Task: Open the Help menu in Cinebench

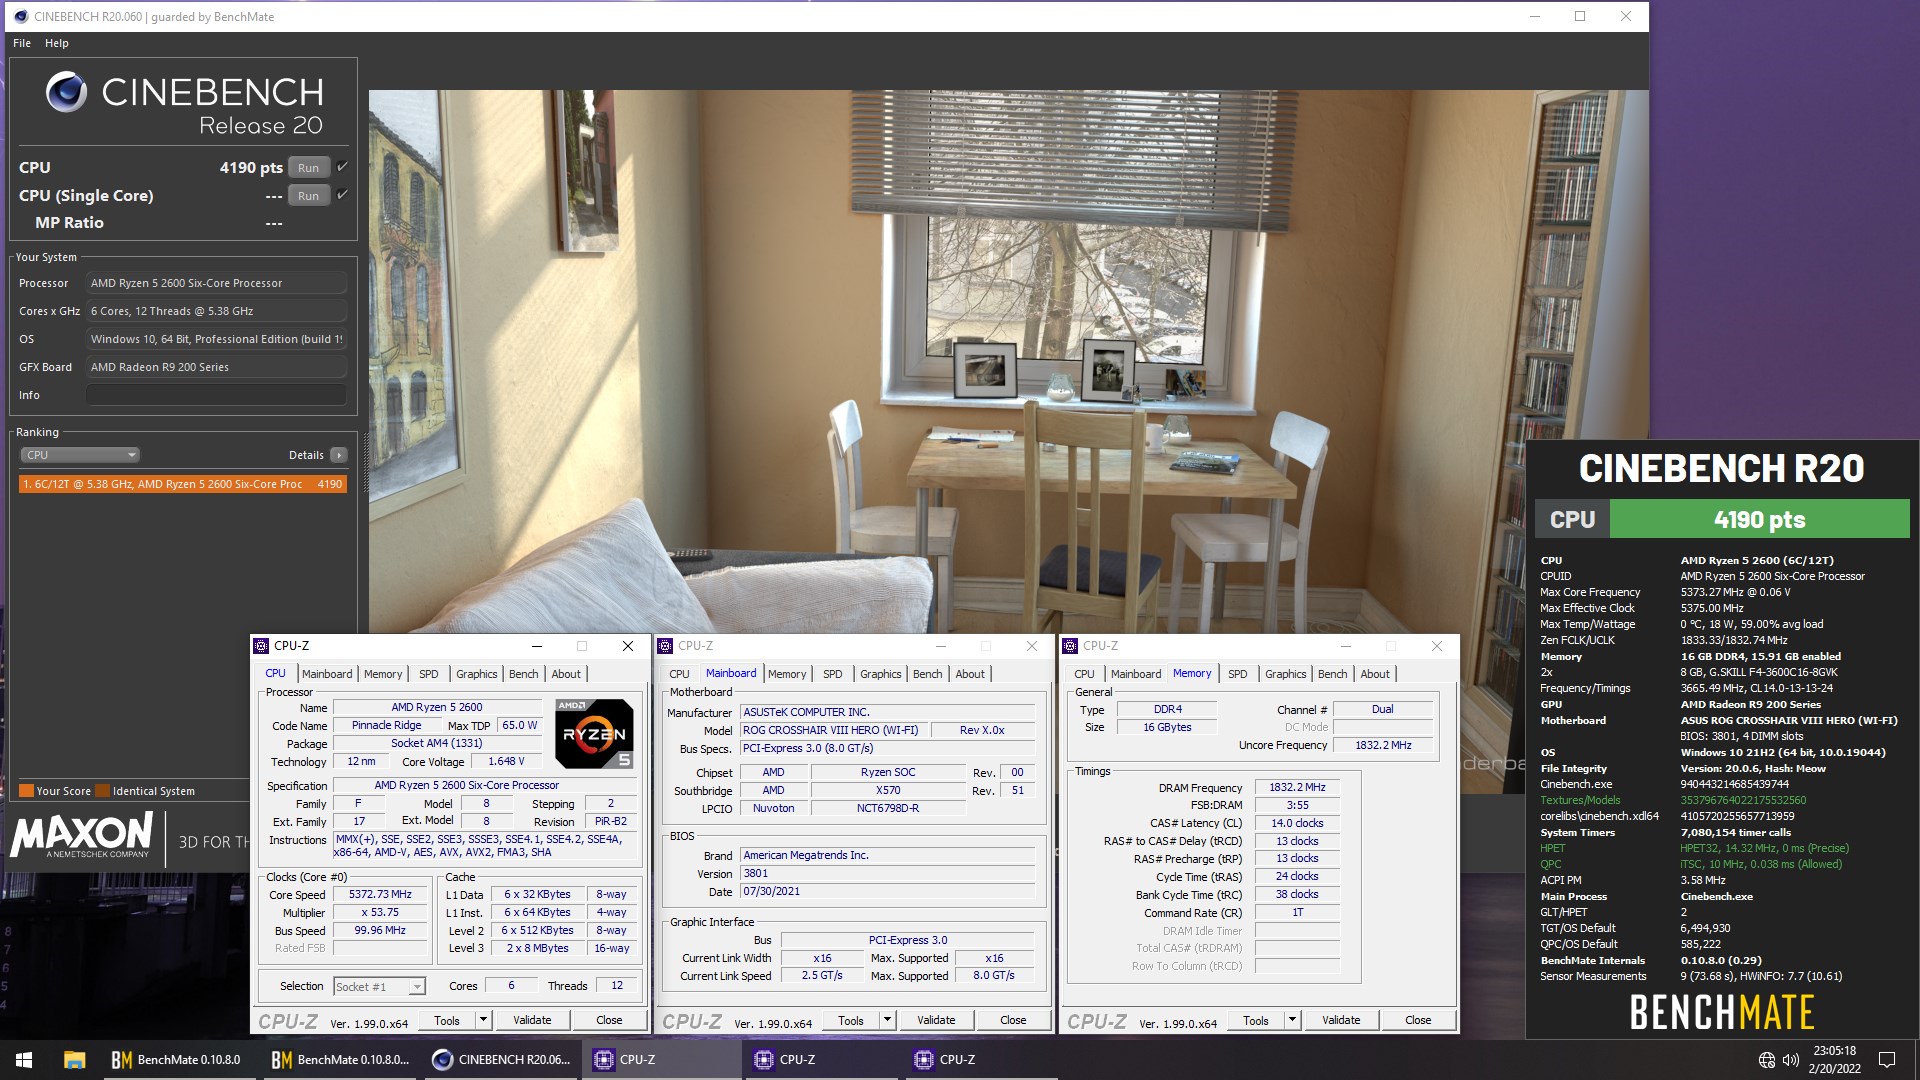Action: (x=57, y=43)
